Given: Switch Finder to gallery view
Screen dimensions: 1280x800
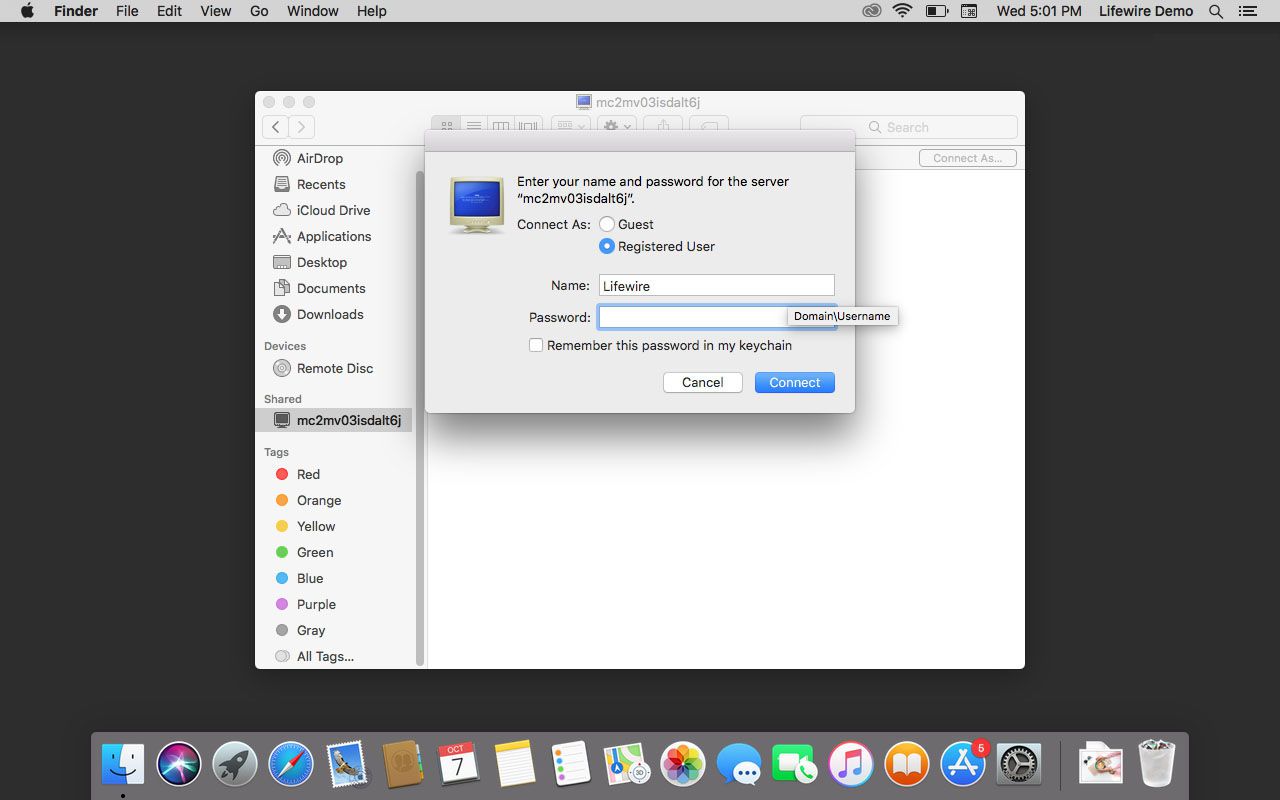Looking at the screenshot, I should [x=528, y=127].
